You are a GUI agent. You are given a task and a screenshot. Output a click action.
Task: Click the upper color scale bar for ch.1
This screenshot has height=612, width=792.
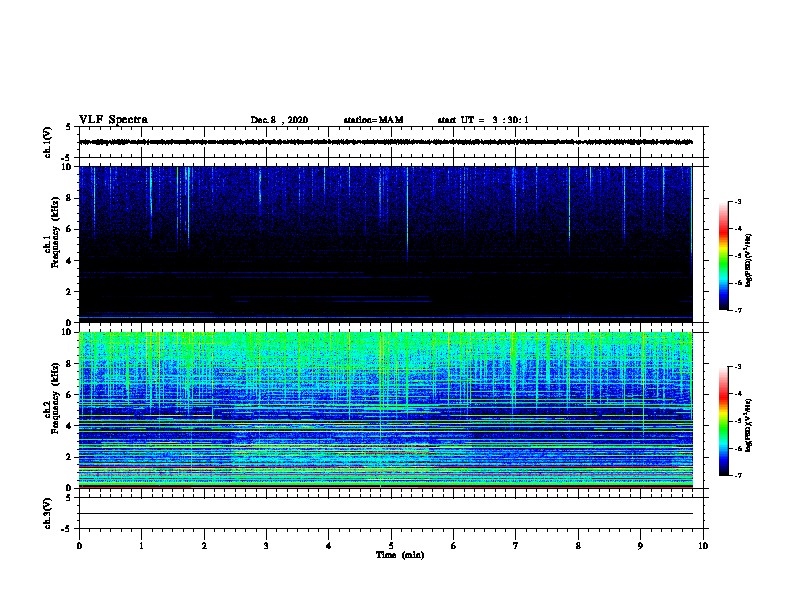click(x=723, y=256)
